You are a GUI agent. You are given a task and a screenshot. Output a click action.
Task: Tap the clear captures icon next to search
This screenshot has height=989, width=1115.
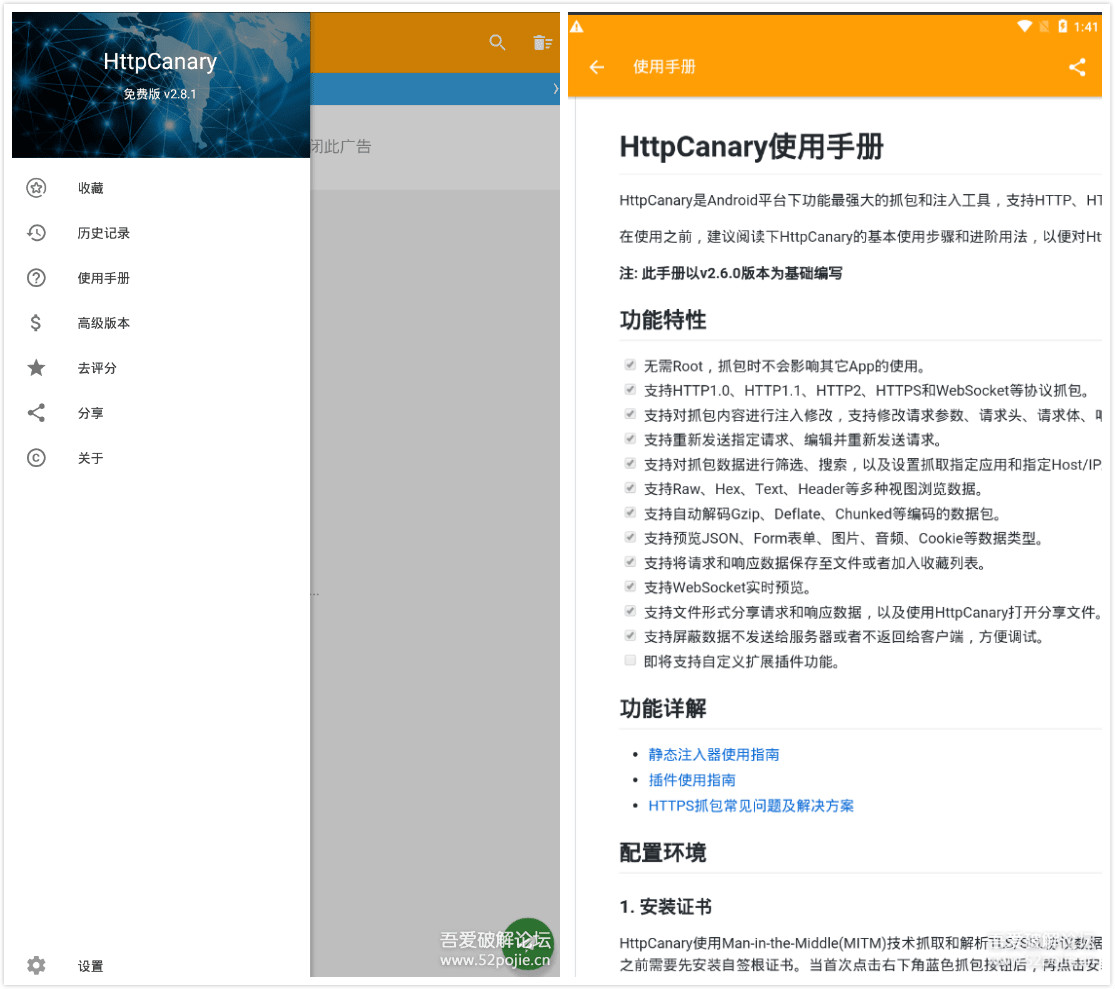tap(543, 43)
